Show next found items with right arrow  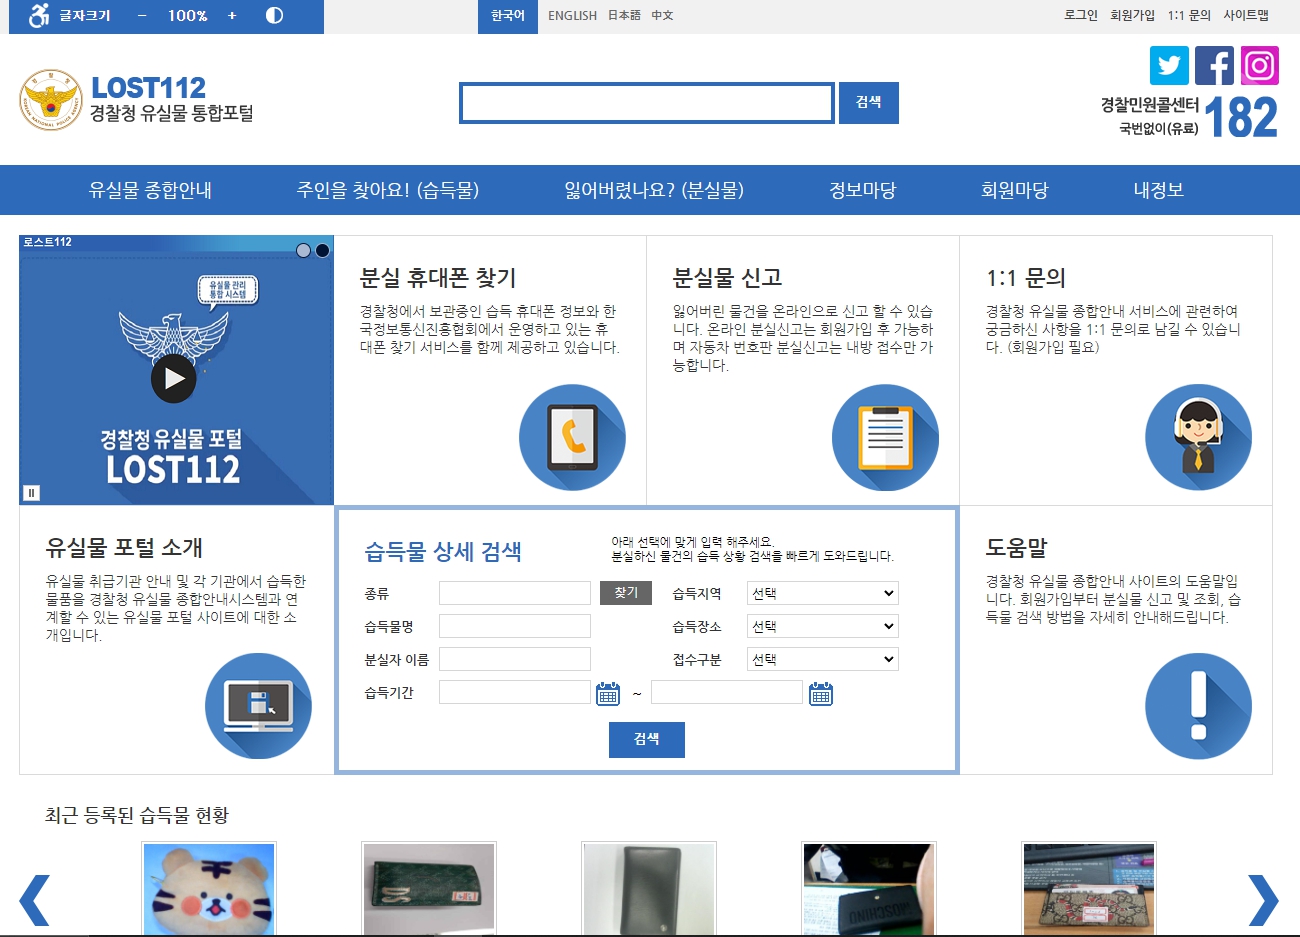pos(1263,900)
